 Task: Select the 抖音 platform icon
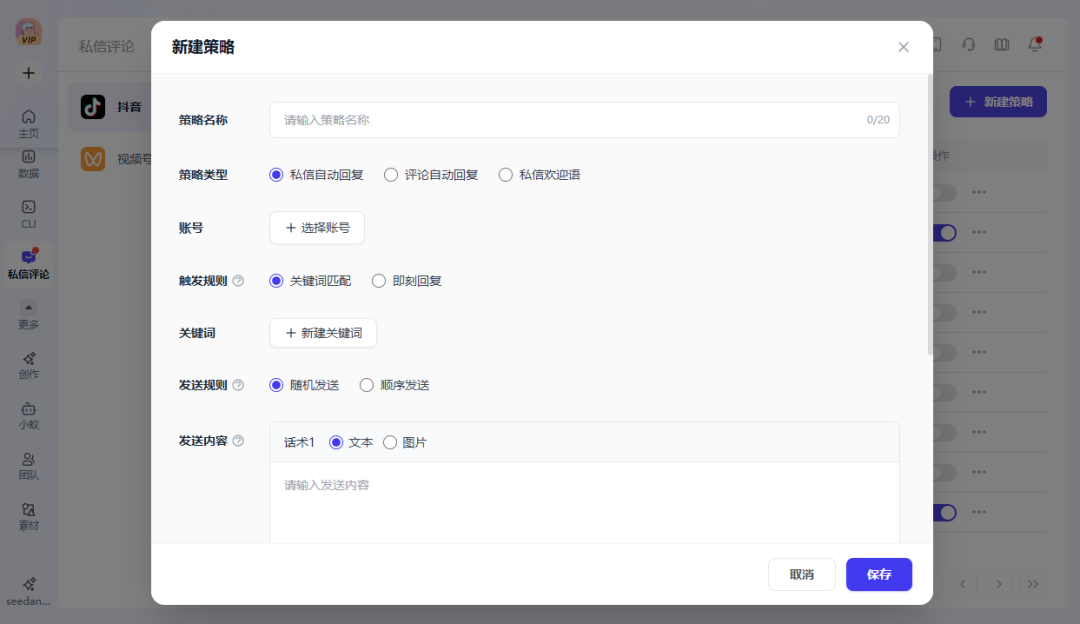(93, 107)
